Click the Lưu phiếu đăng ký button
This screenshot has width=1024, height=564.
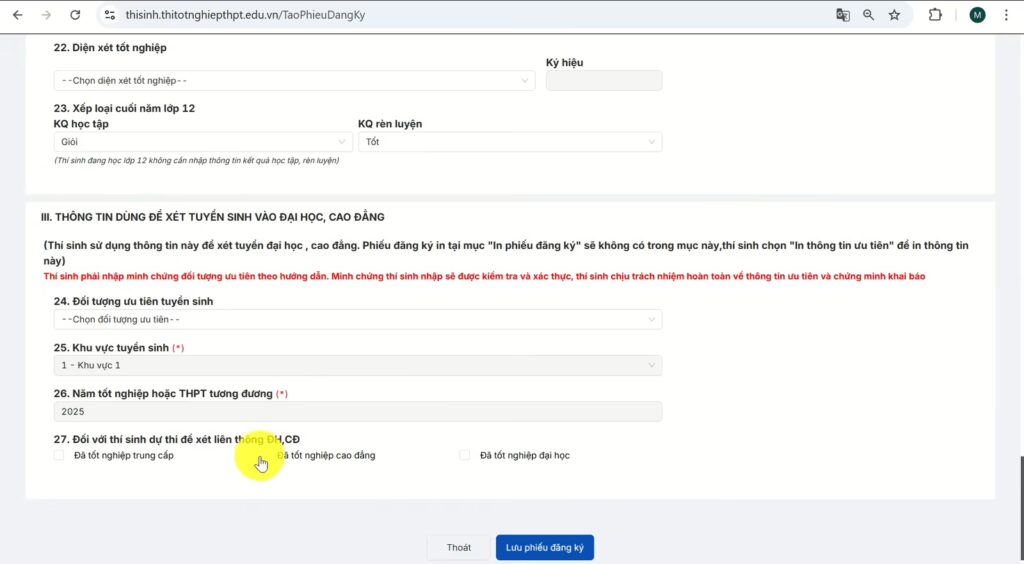[545, 547]
